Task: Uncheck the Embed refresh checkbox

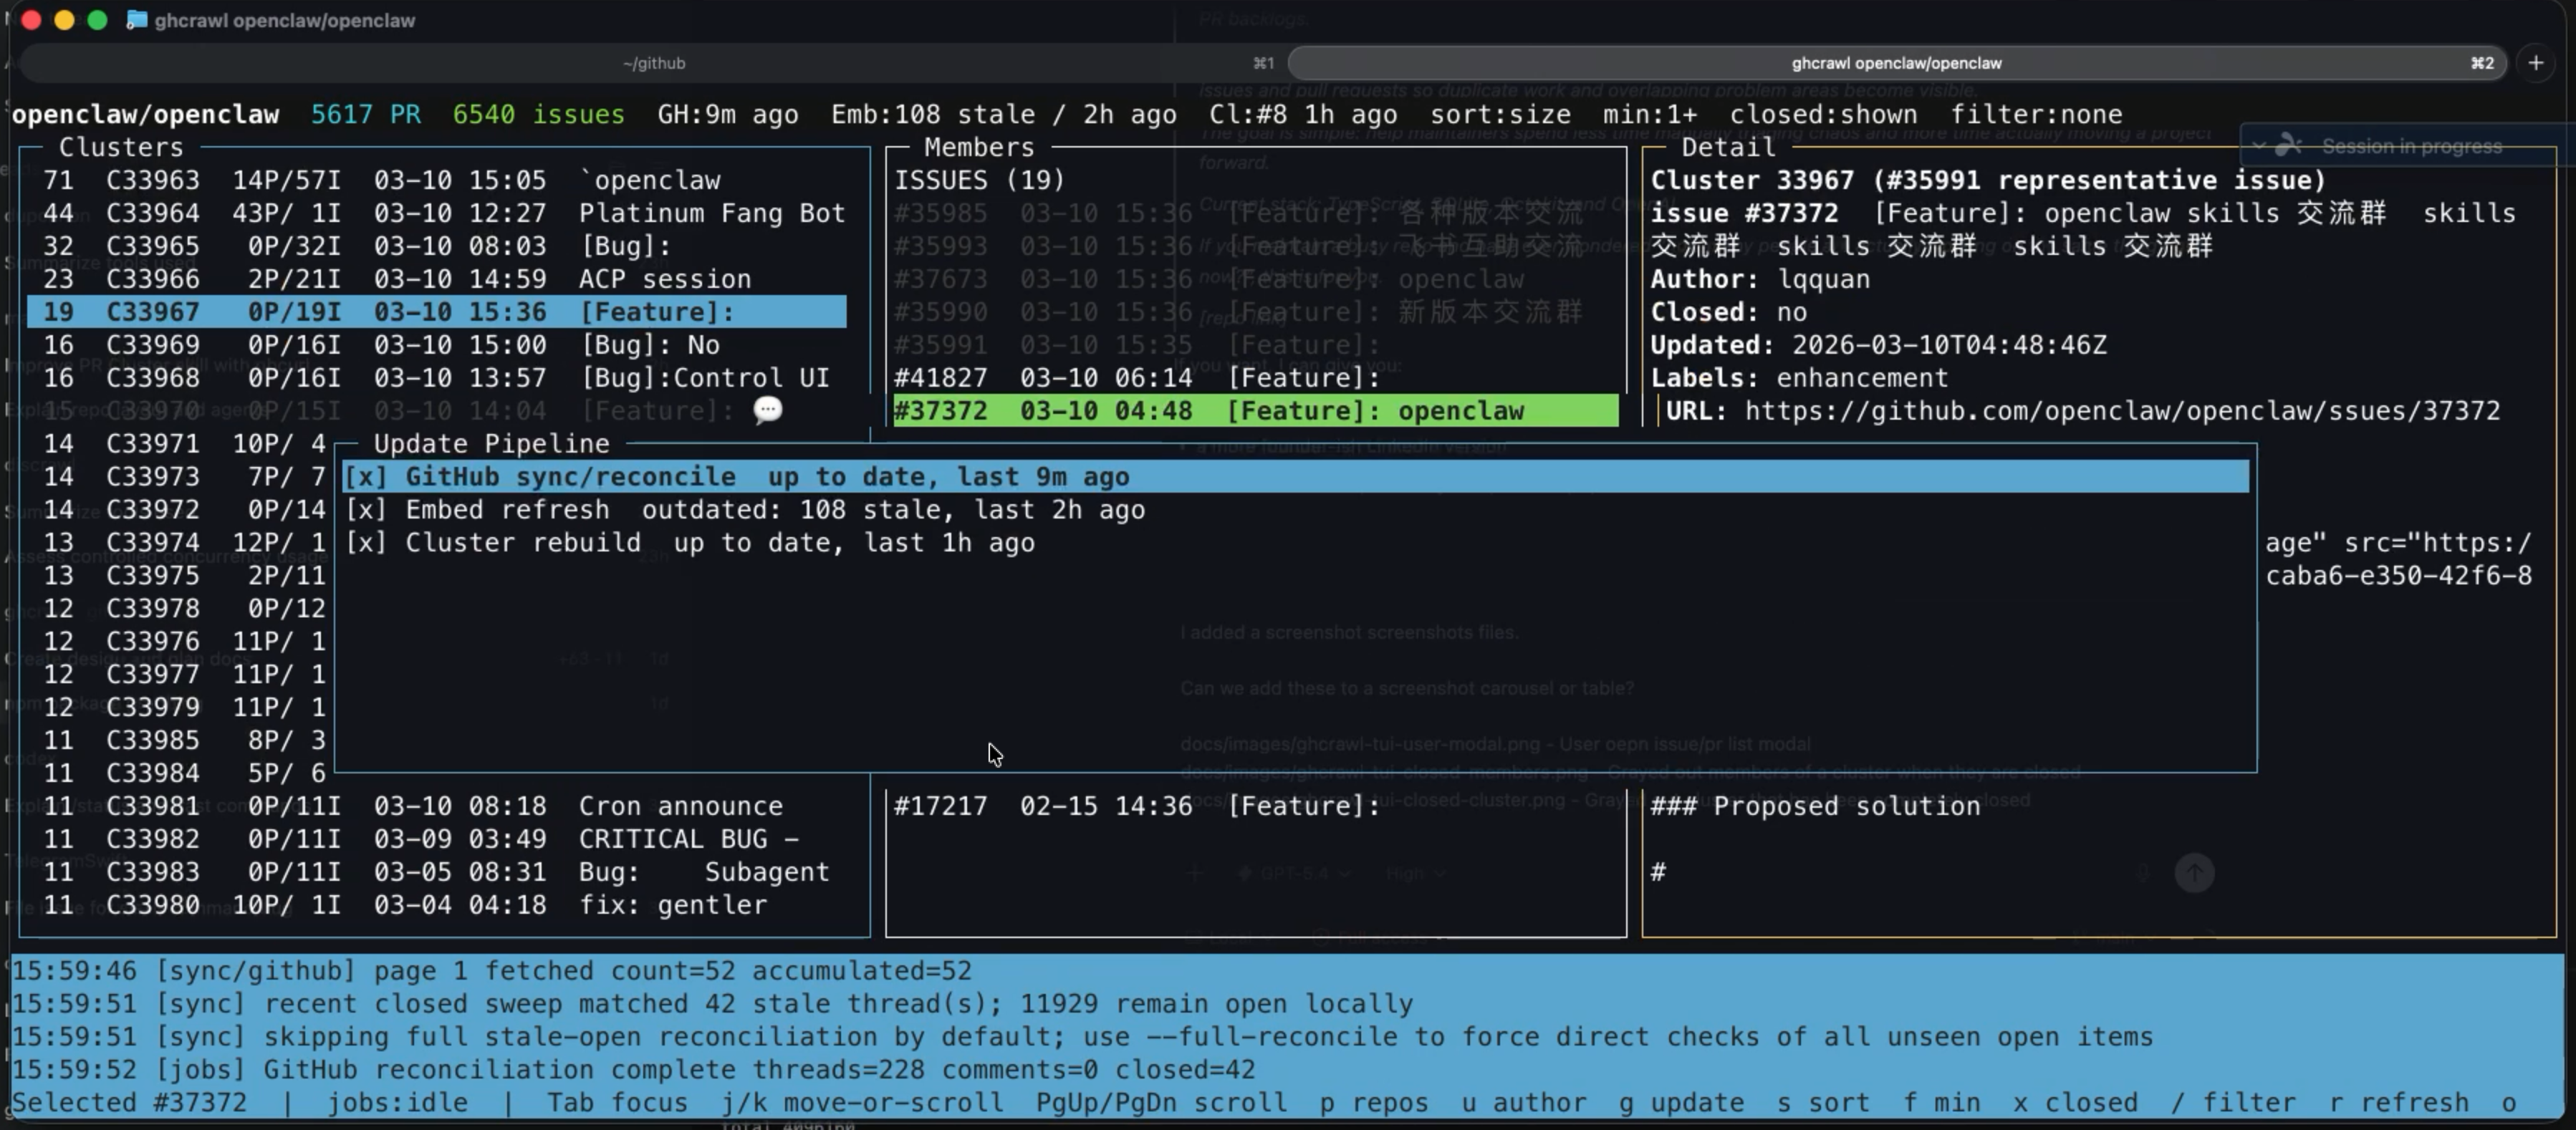Action: pos(367,509)
